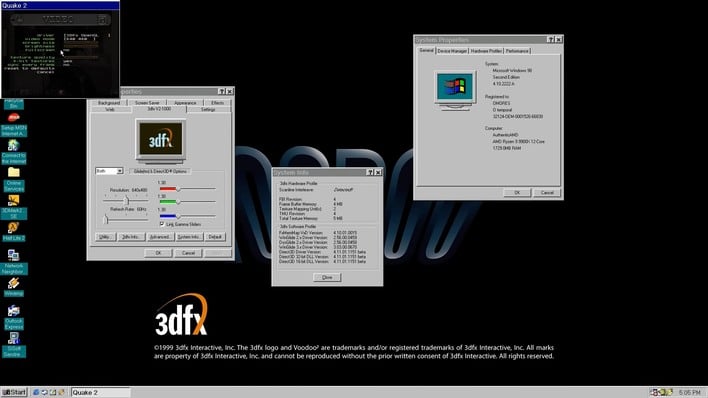The height and width of the screenshot is (398, 708).
Task: Click the Refresh Rate slider handle
Action: [x=106, y=220]
